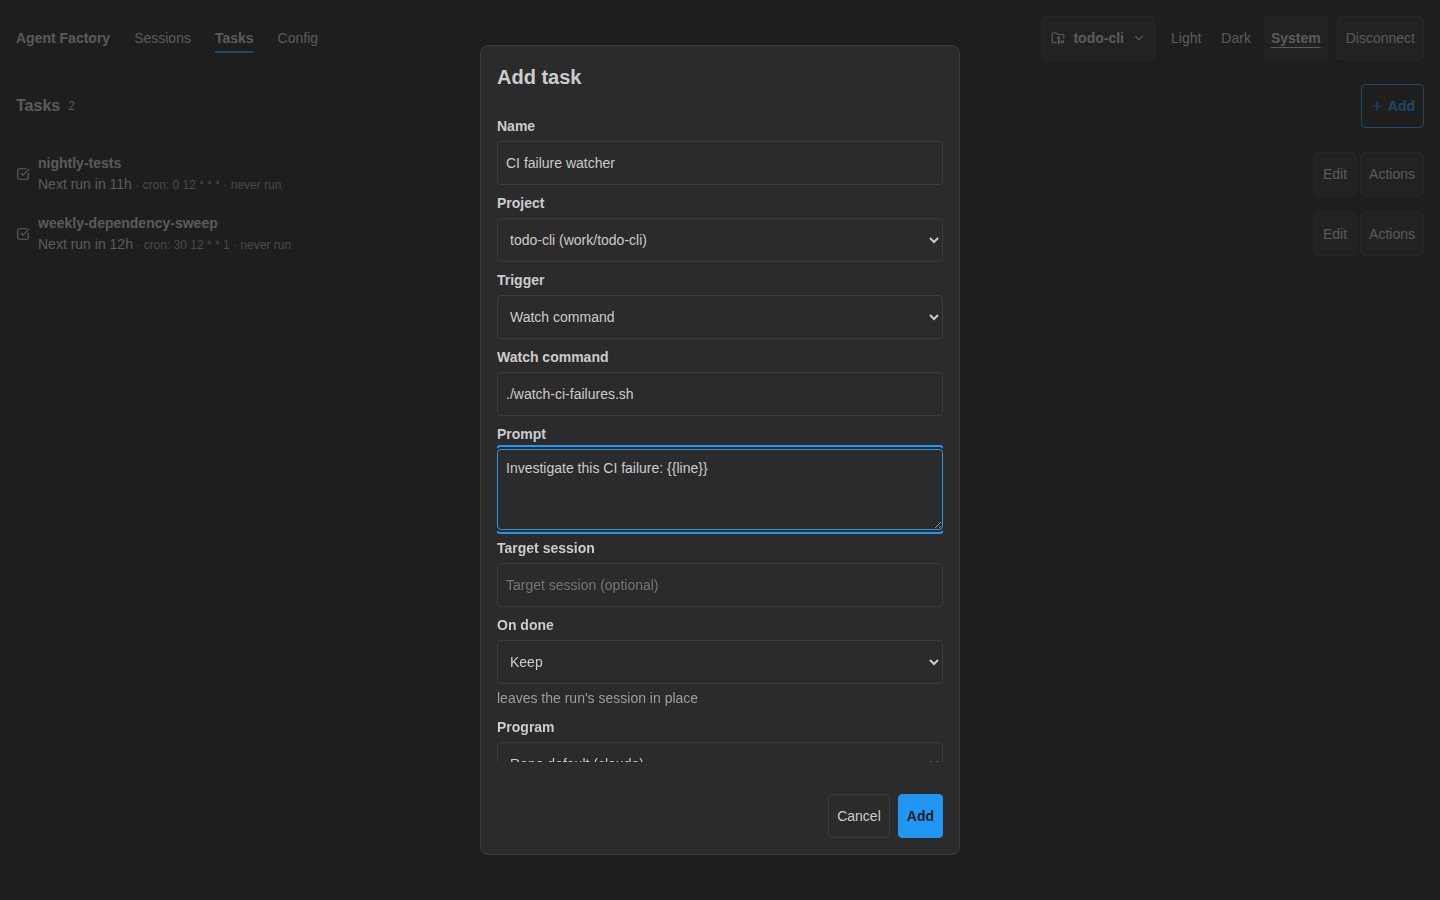1440x900 pixels.
Task: Click the 'cron: 0 12 * * *' text
Action: [x=181, y=185]
